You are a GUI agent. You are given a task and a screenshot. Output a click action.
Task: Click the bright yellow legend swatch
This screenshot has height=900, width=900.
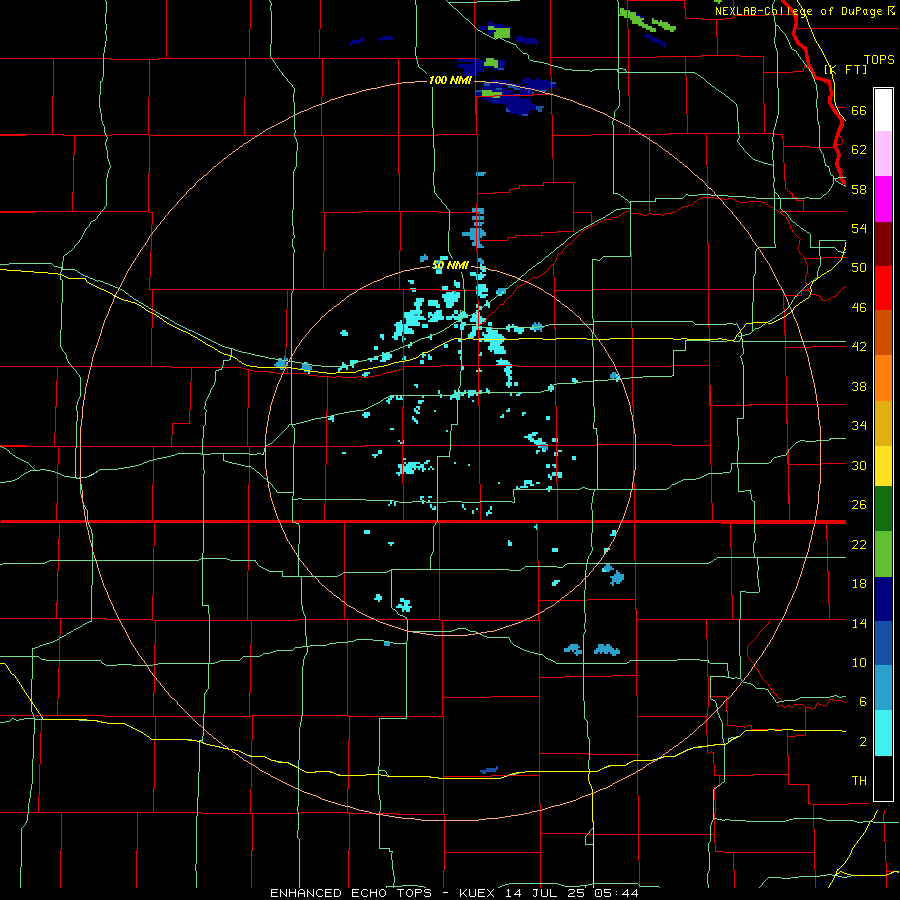tap(883, 466)
